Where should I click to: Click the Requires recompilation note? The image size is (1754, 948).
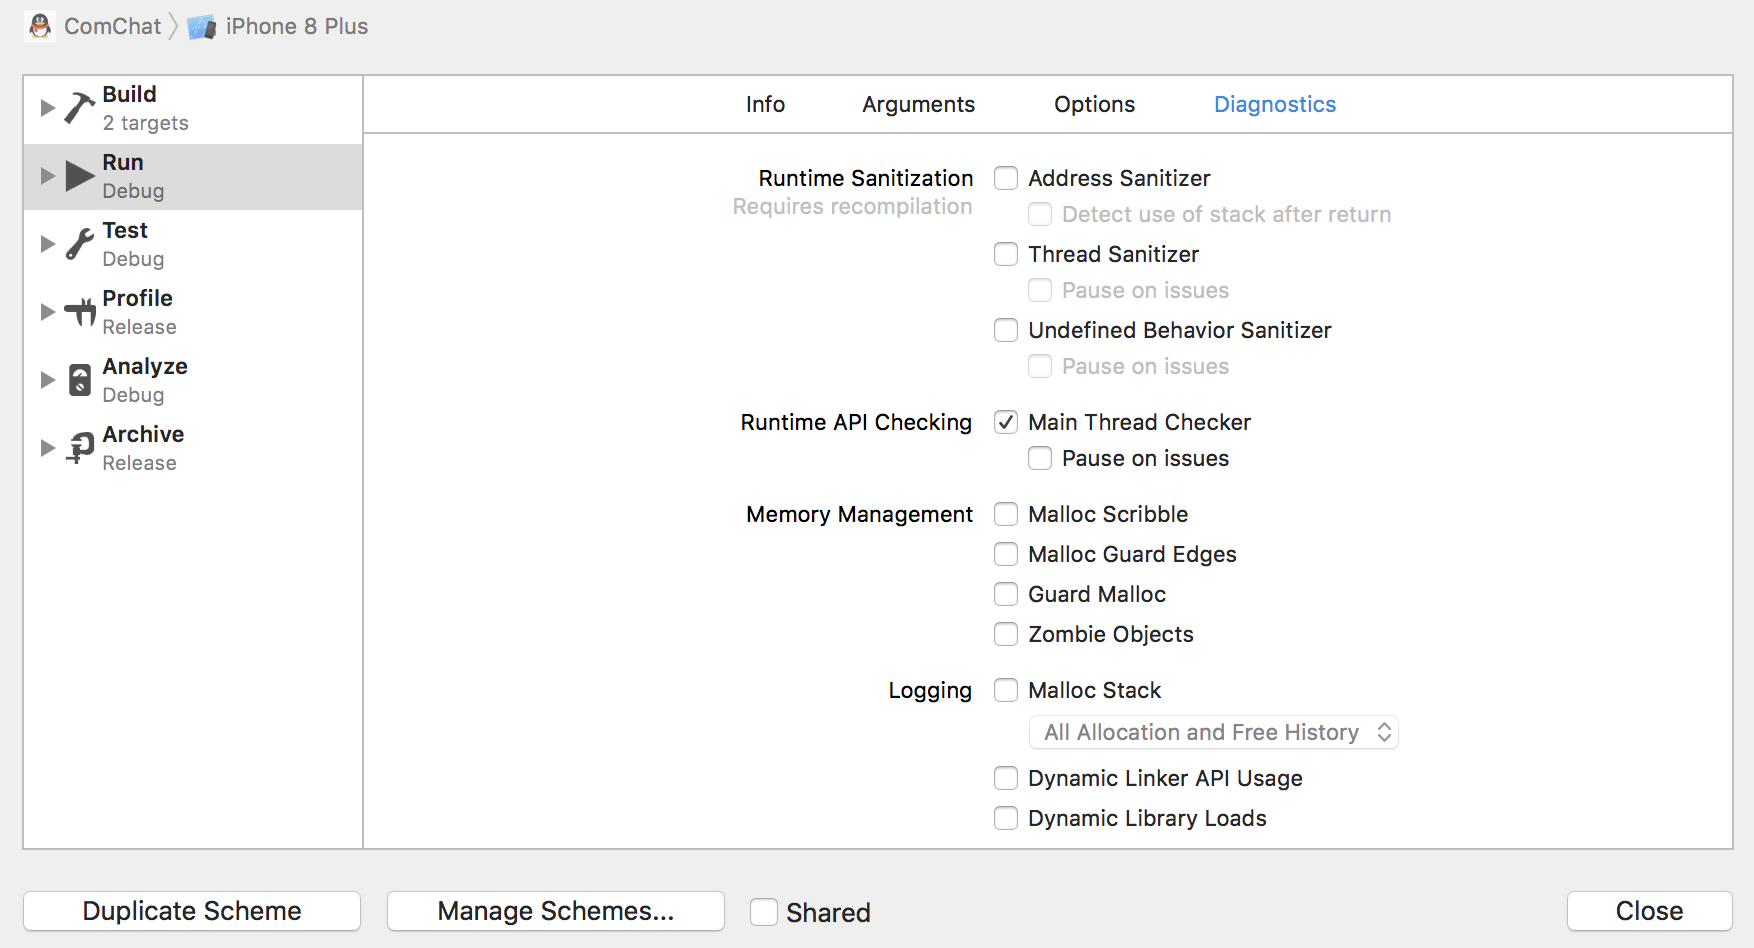coord(852,206)
